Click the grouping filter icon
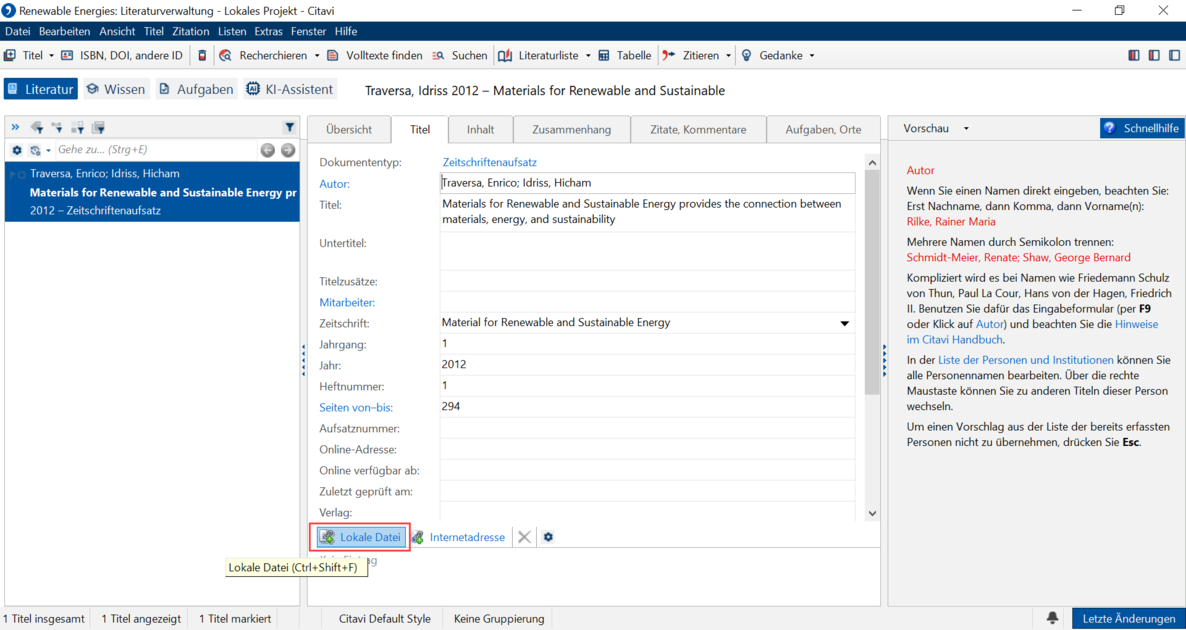1186x630 pixels. click(x=77, y=127)
